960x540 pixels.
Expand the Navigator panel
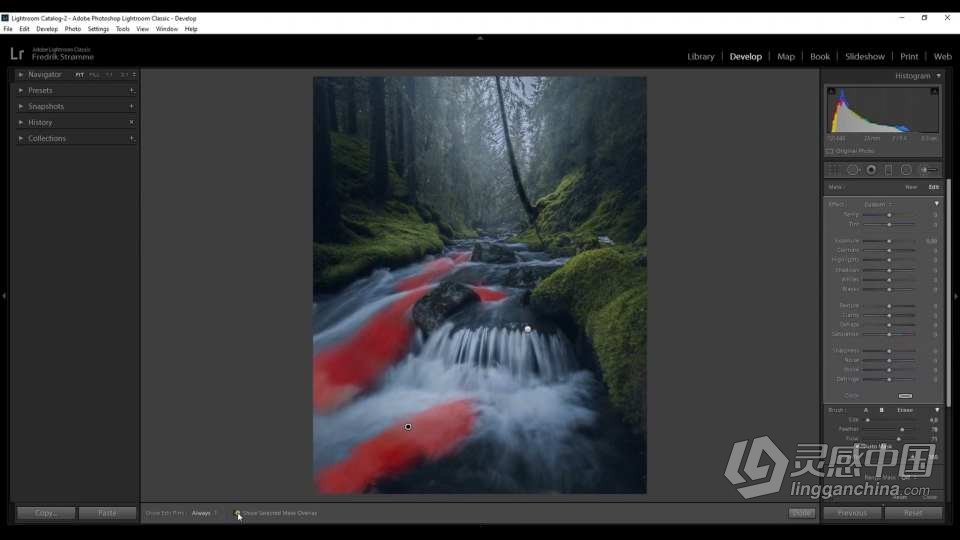21,75
